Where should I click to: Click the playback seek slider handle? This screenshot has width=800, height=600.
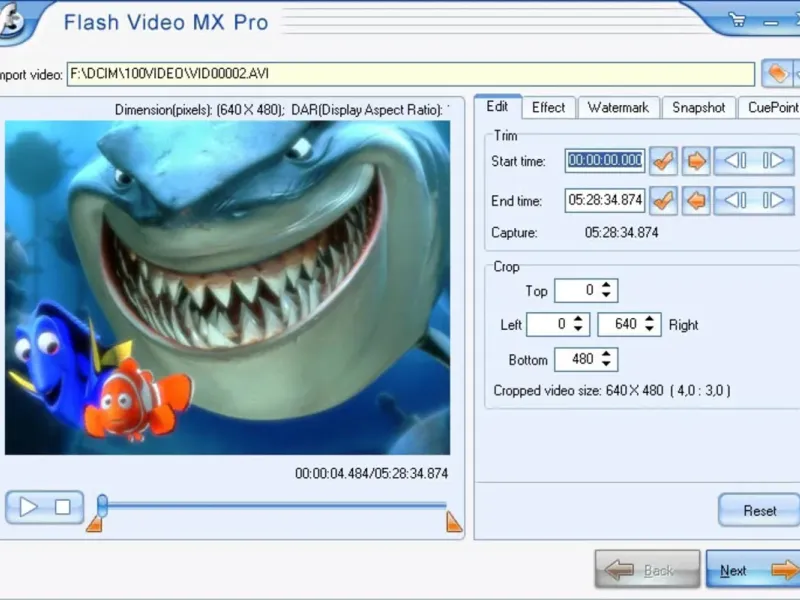pos(103,506)
